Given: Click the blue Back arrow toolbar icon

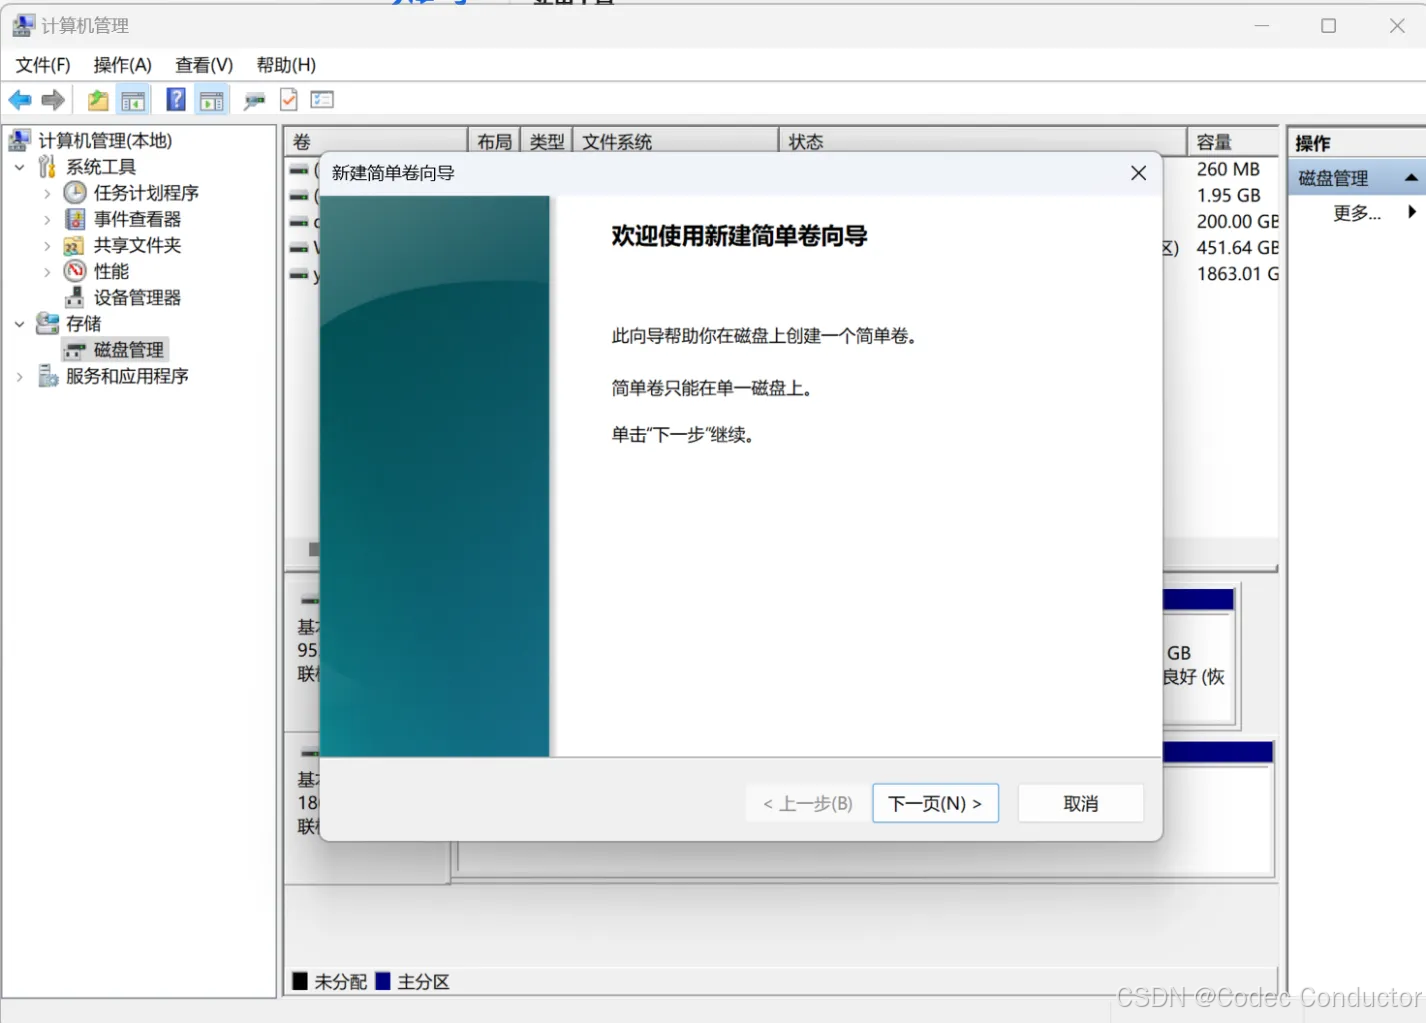Looking at the screenshot, I should coord(20,100).
